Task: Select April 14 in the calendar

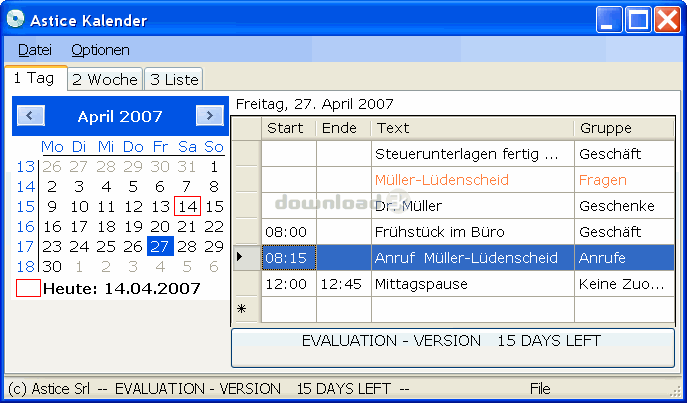Action: [x=187, y=206]
